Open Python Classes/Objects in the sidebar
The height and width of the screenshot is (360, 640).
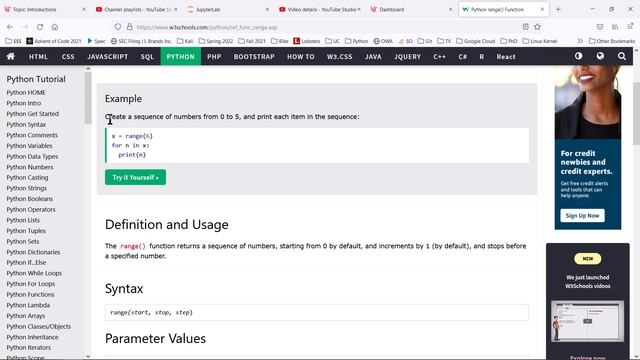pos(39,326)
